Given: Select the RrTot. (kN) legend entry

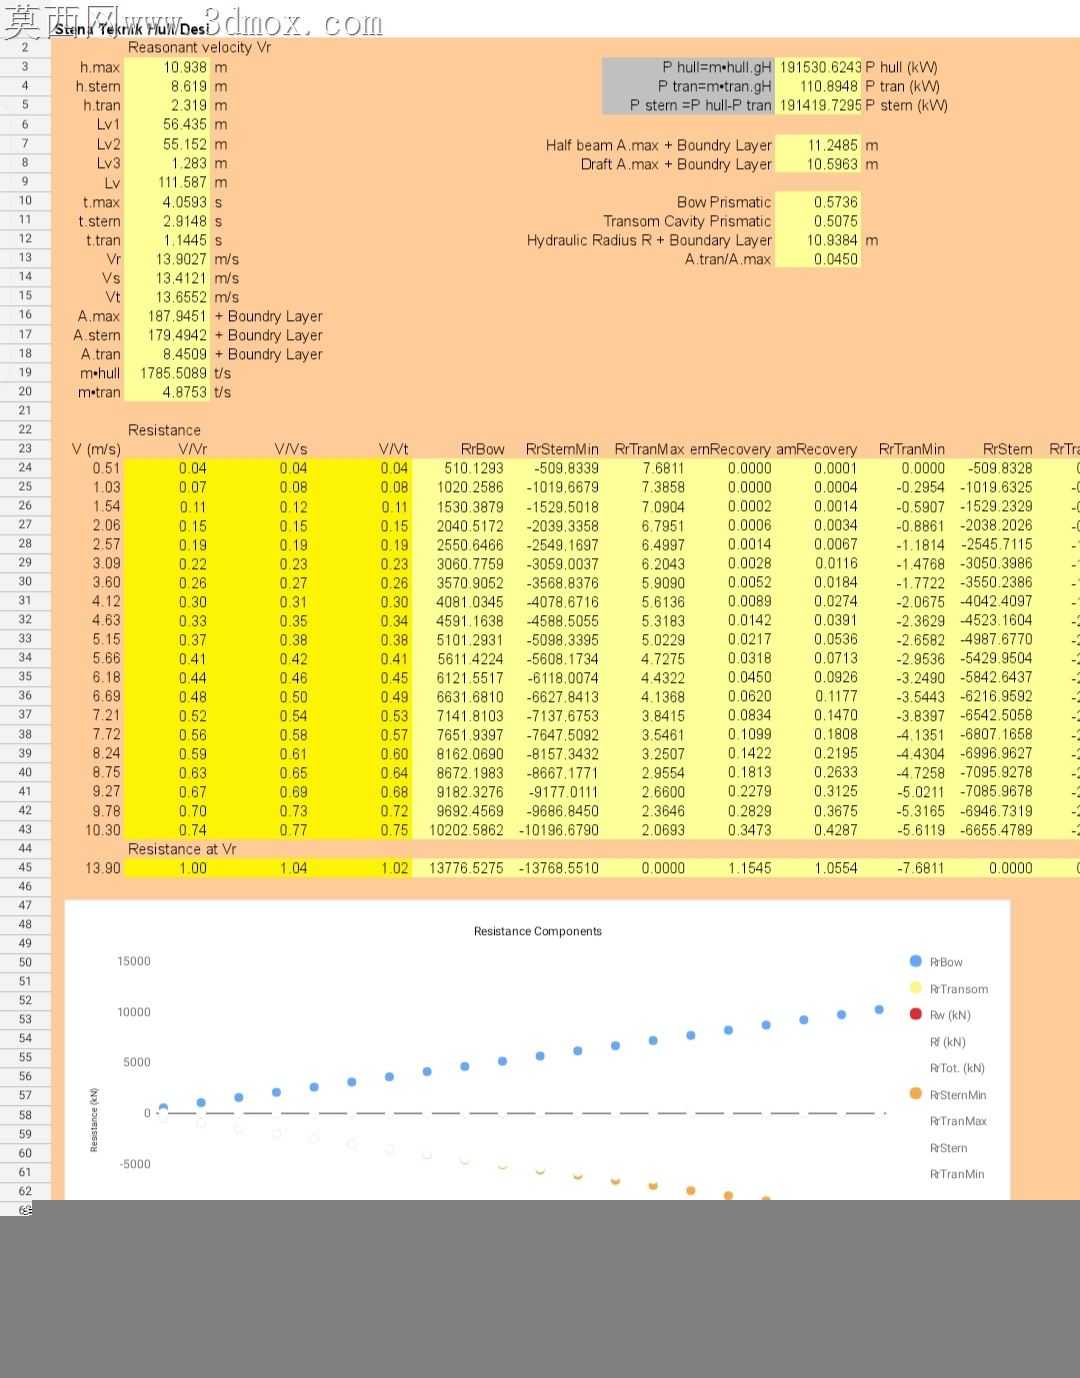Looking at the screenshot, I should tap(957, 1068).
